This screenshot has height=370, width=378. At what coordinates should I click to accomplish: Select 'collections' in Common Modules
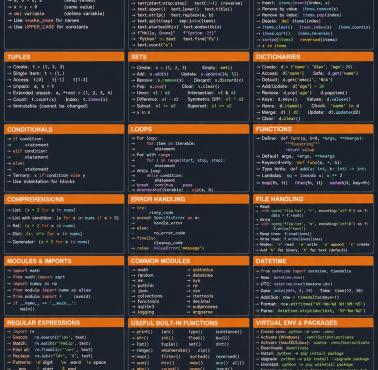click(x=147, y=296)
